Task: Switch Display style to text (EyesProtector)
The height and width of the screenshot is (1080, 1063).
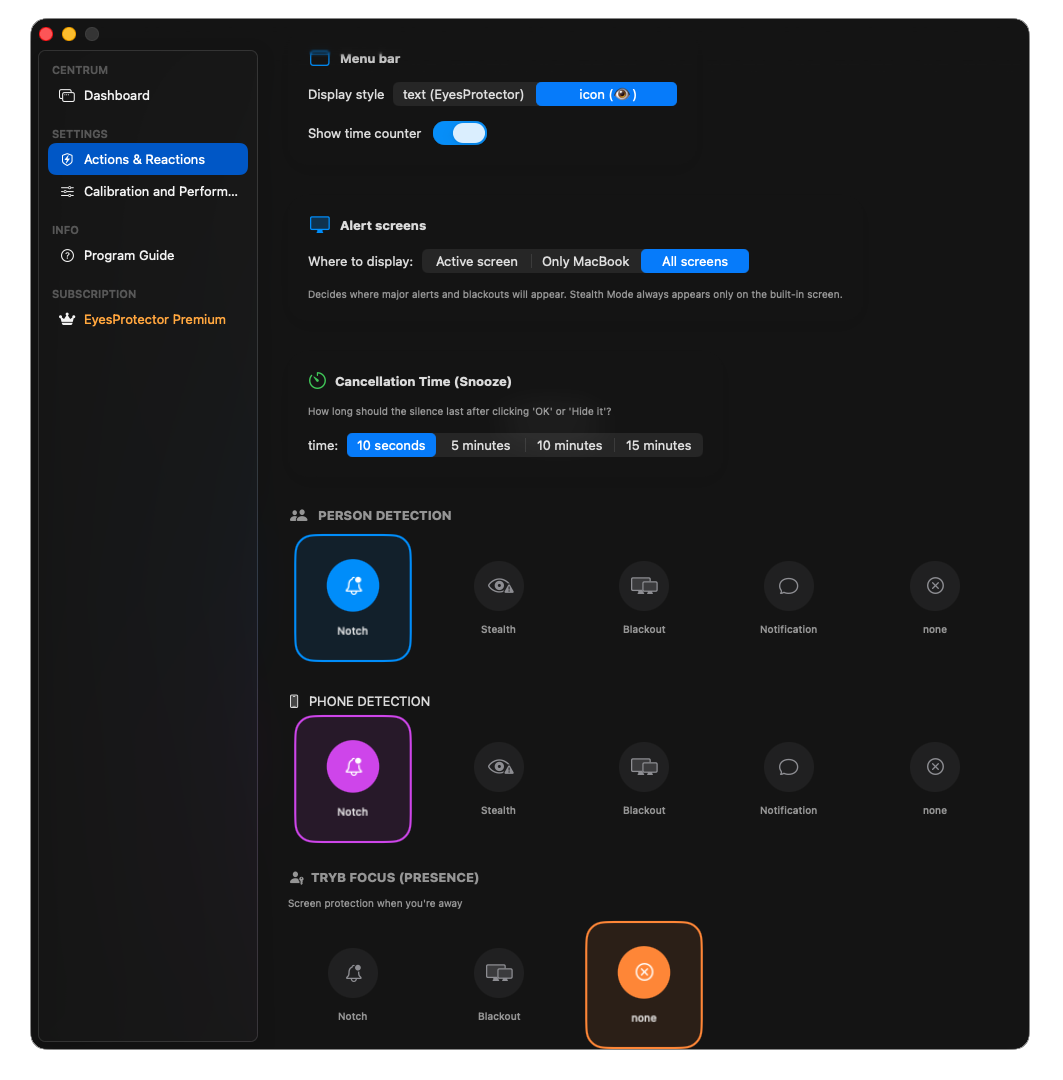Action: pos(463,94)
